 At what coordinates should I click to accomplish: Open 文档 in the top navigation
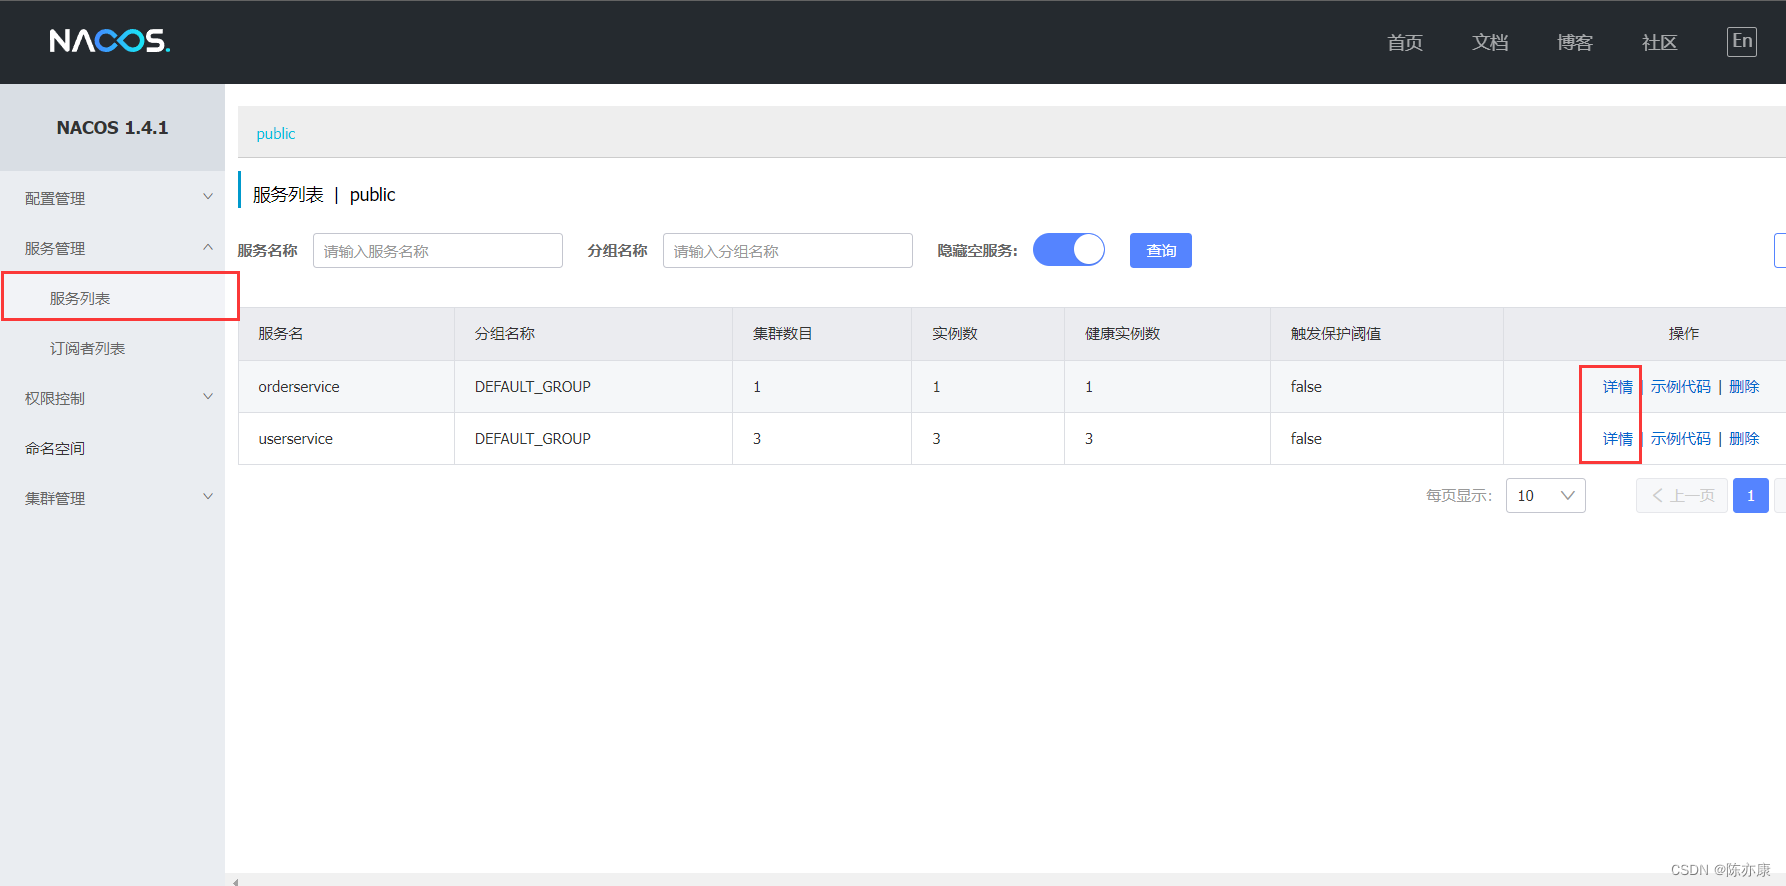pyautogui.click(x=1489, y=42)
